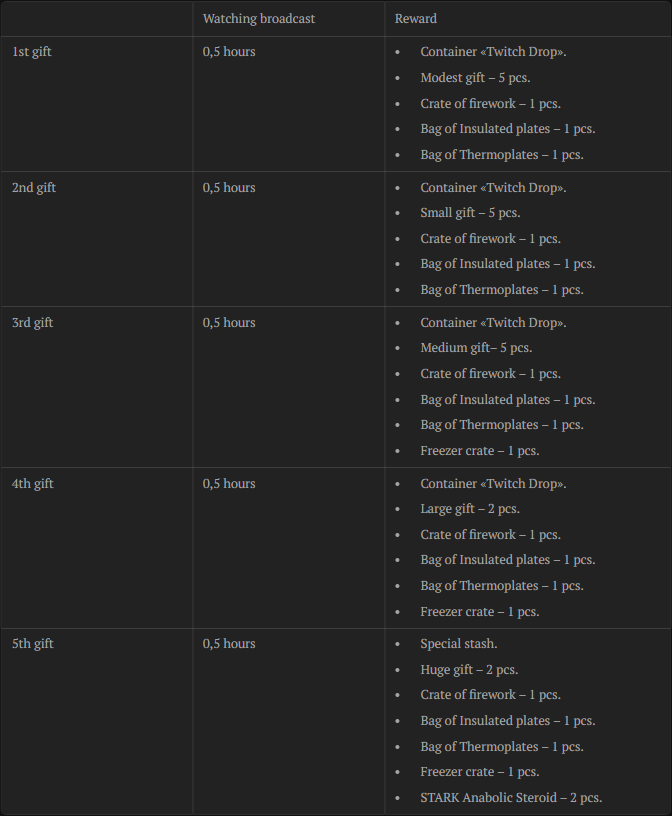Screen dimensions: 672x816
Task: Select the "2nd gift" row label
Action: 34,188
